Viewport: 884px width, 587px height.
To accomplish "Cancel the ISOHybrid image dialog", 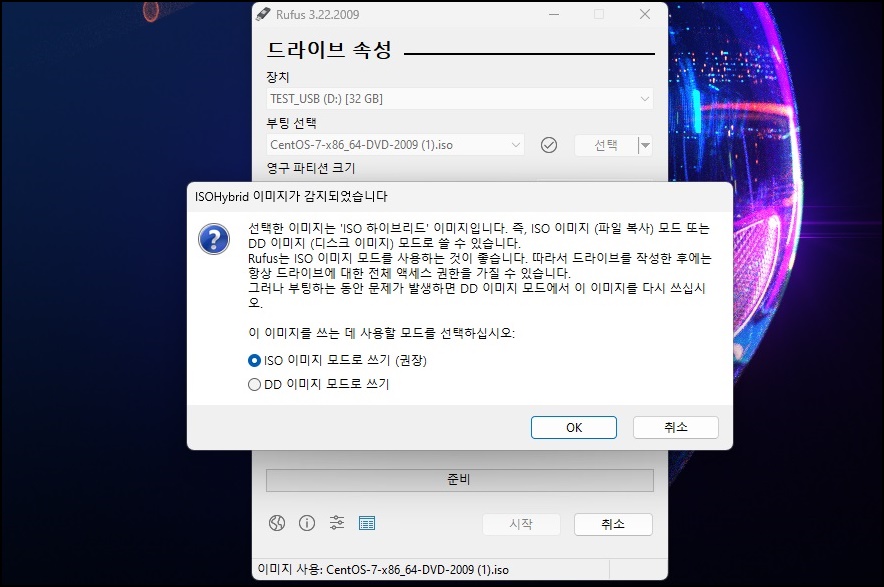I will tap(675, 427).
